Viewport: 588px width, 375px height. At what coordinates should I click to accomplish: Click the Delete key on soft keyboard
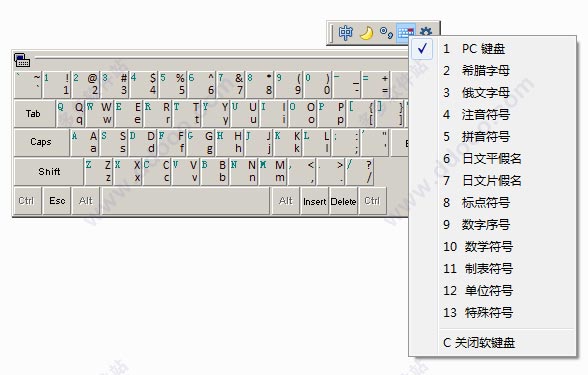click(343, 201)
